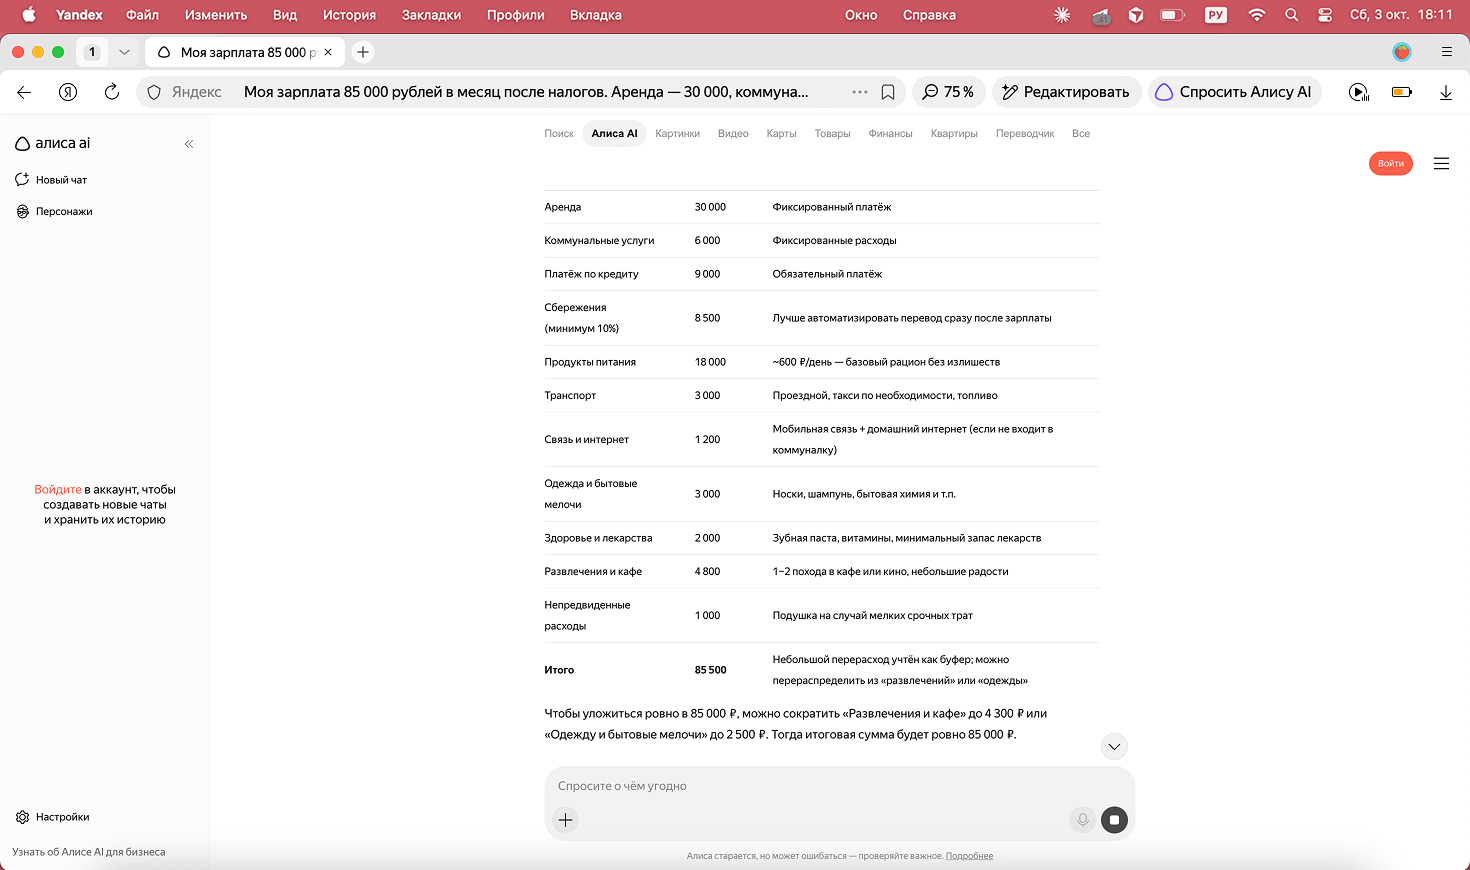The height and width of the screenshot is (870, 1470).
Task: Follow the Подробнее link in footer
Action: [969, 856]
